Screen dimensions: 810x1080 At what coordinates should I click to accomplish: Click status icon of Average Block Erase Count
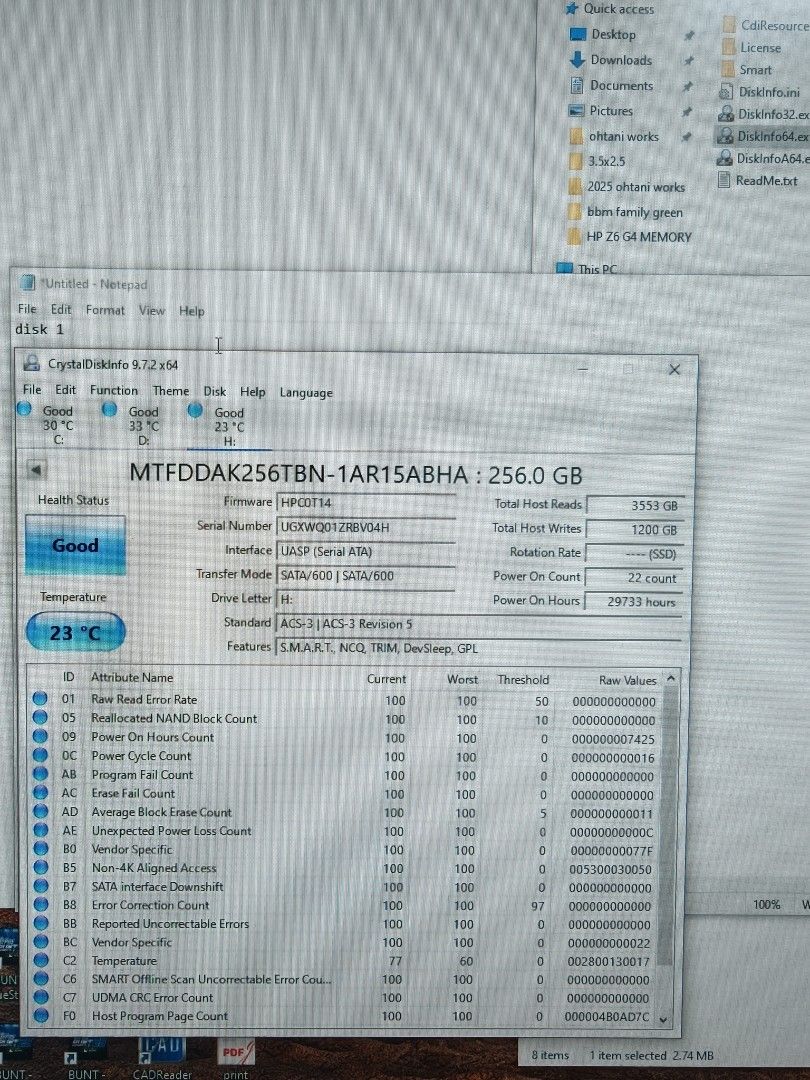point(40,811)
